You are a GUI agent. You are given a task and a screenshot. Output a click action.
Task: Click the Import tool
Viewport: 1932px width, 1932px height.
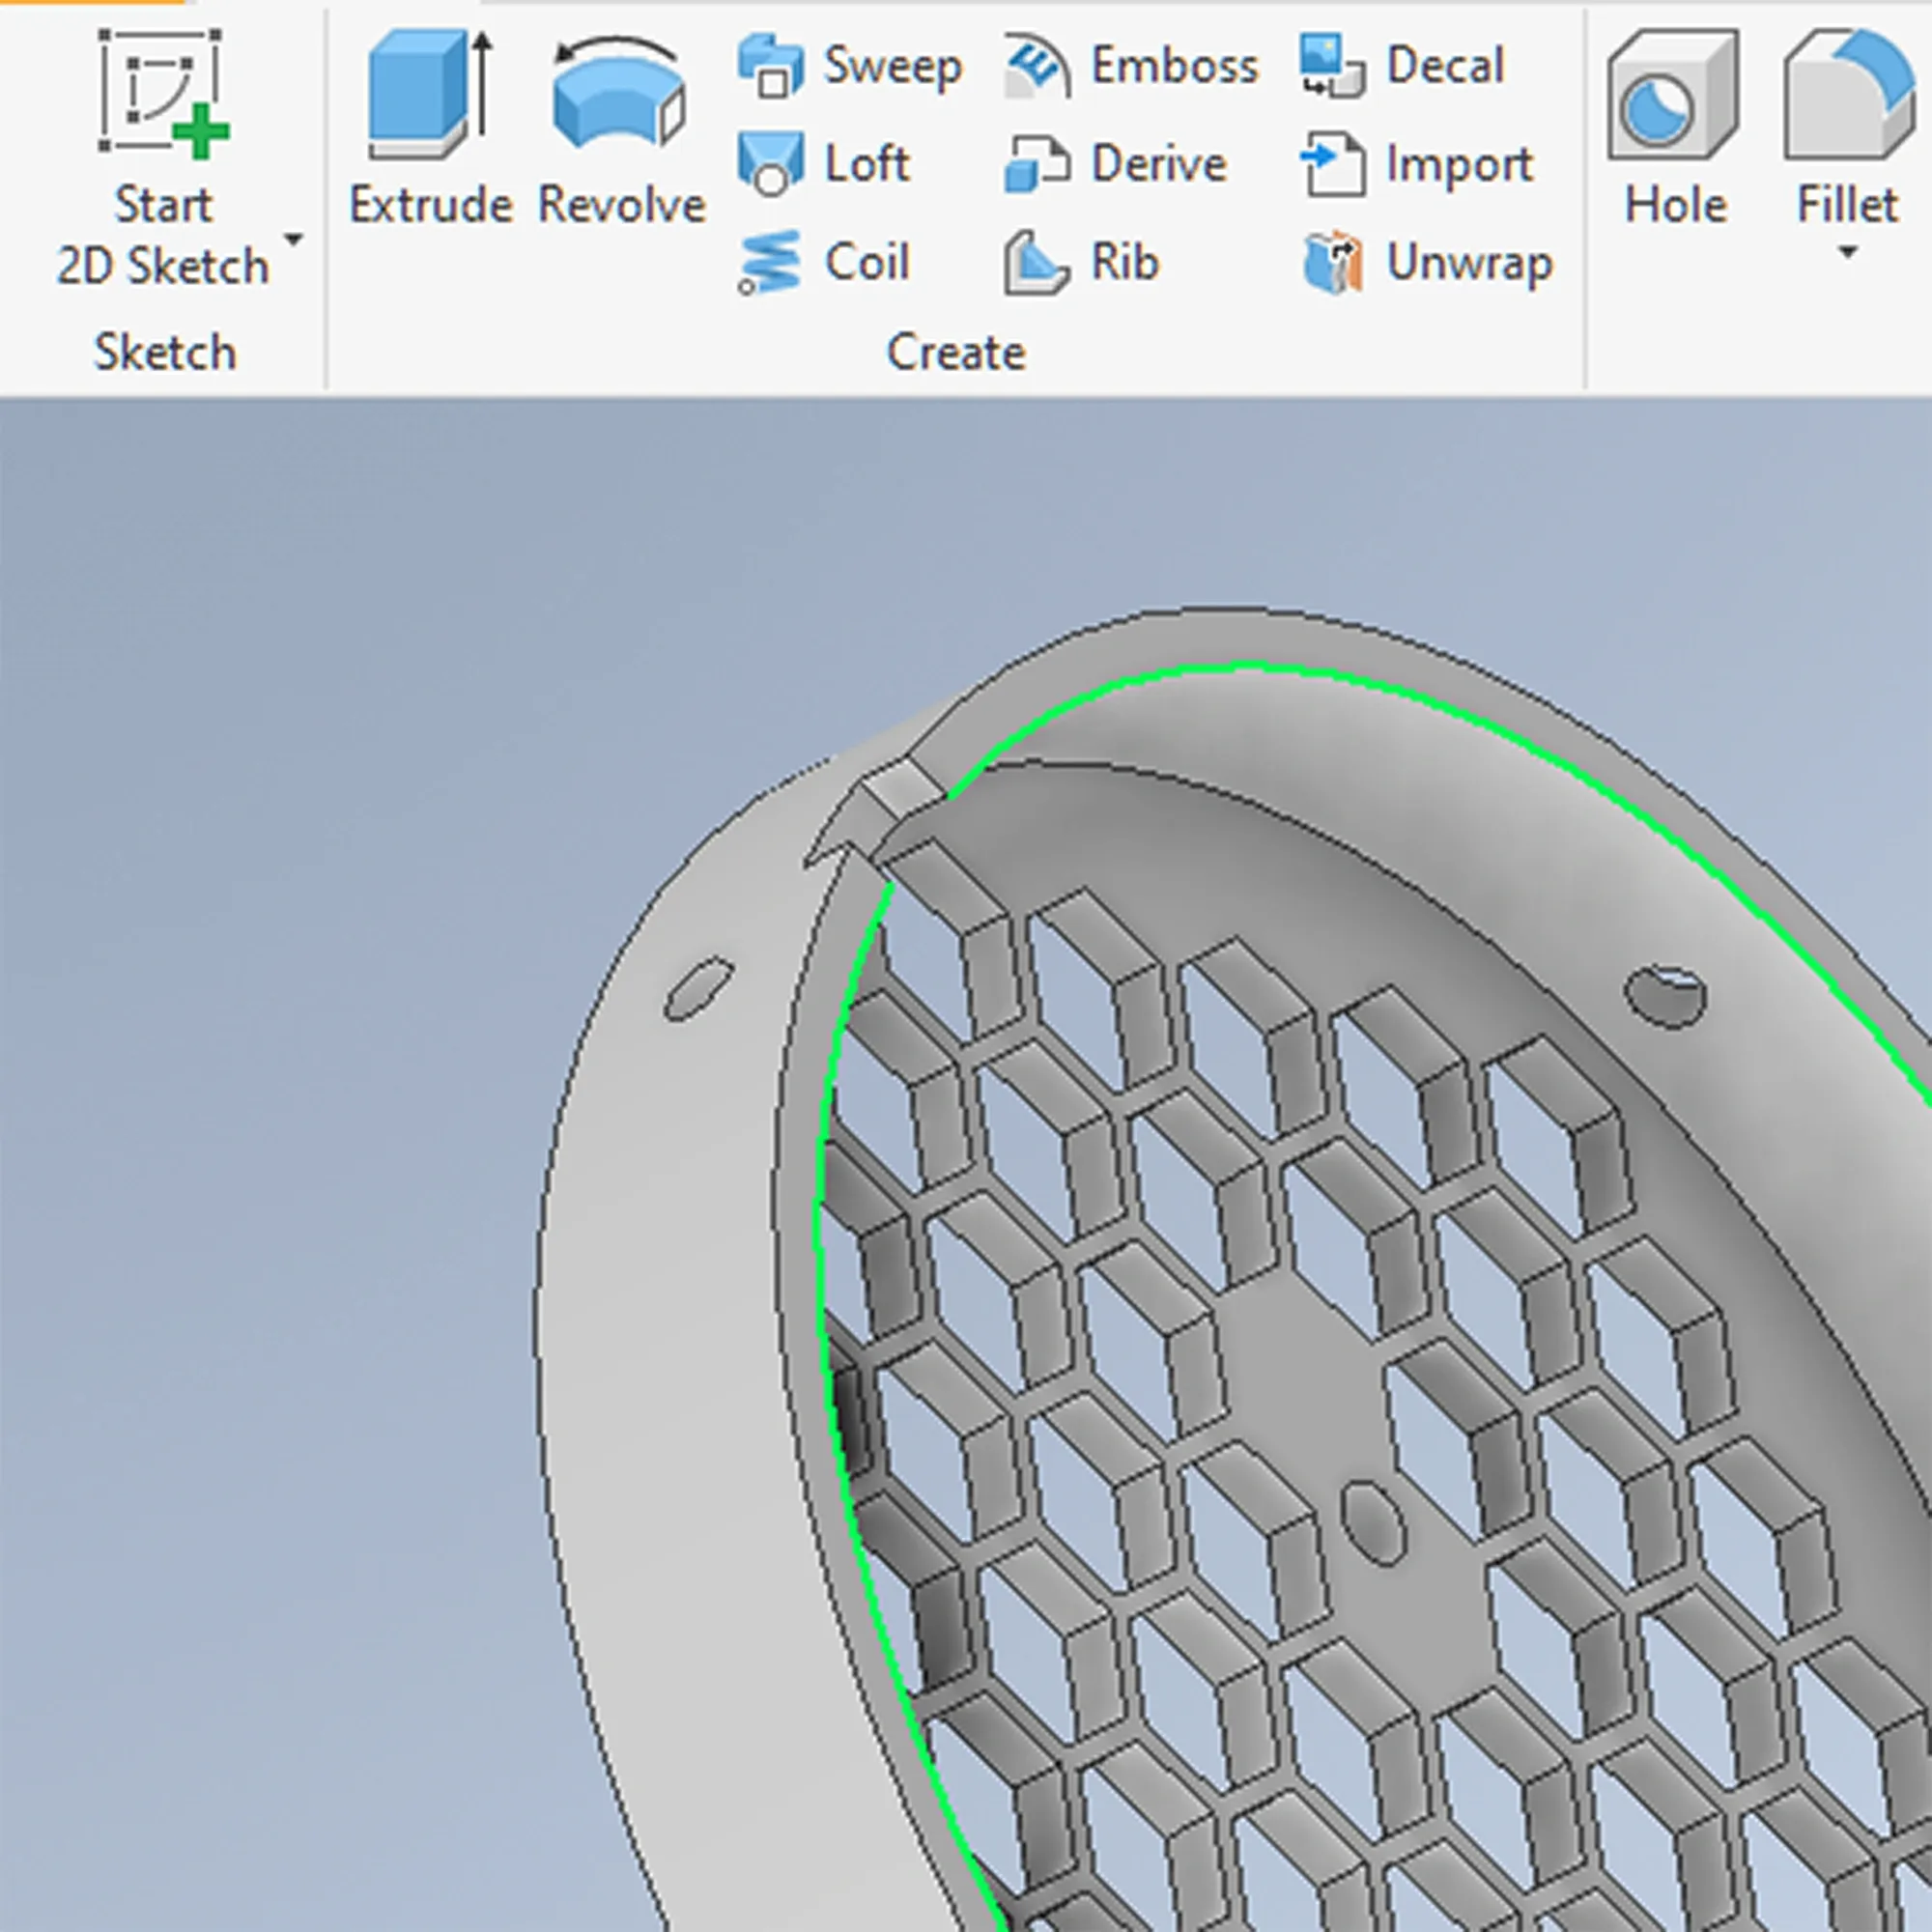tap(1416, 163)
